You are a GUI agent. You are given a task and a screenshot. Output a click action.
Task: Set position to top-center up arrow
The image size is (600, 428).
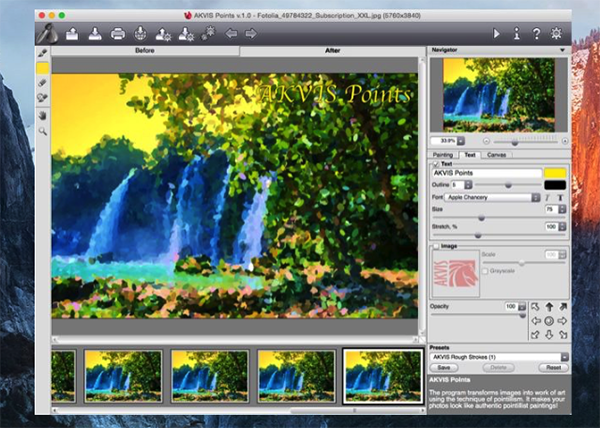[x=549, y=307]
